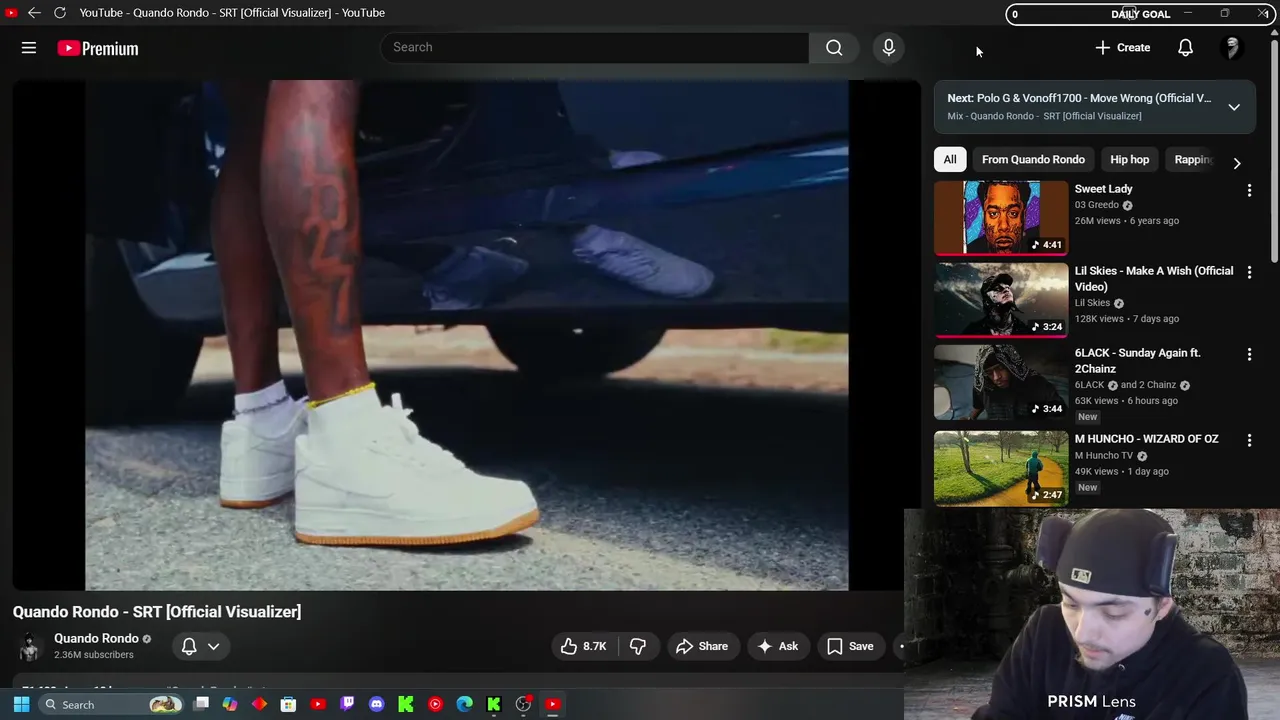Go back with browser back arrow
Viewport: 1280px width, 720px height.
pyautogui.click(x=34, y=12)
